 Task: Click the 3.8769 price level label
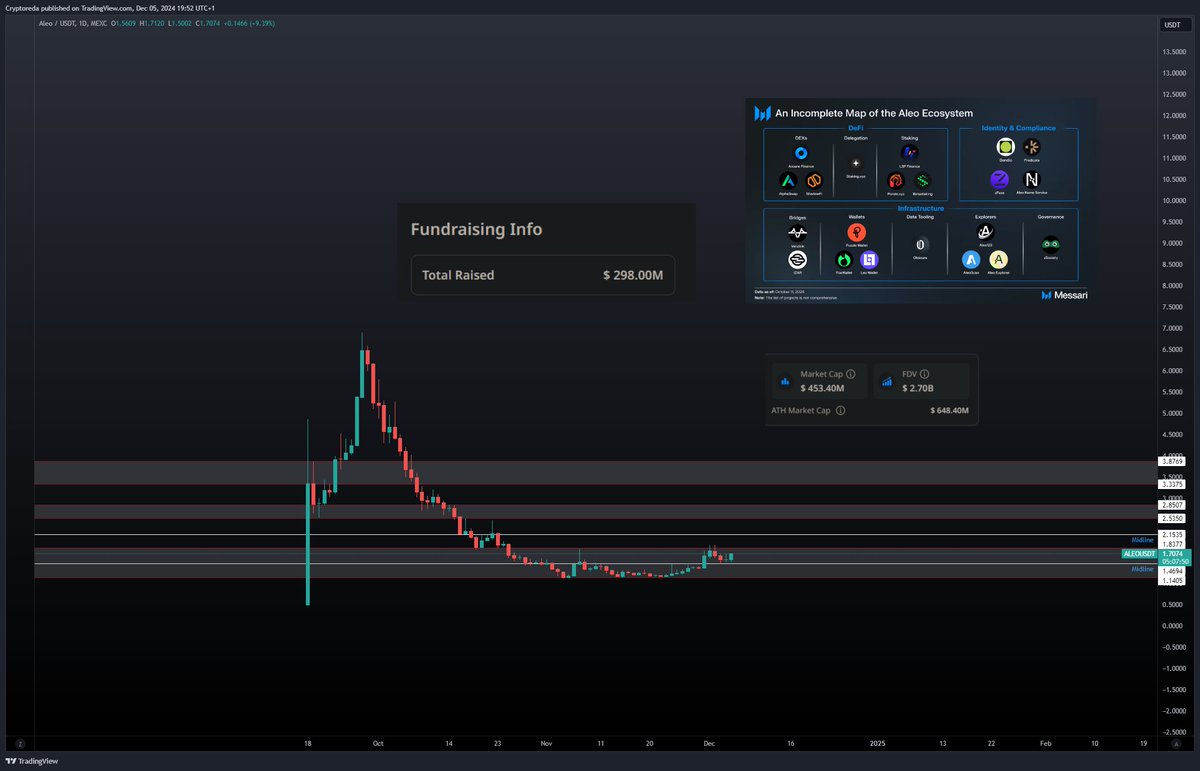1172,461
